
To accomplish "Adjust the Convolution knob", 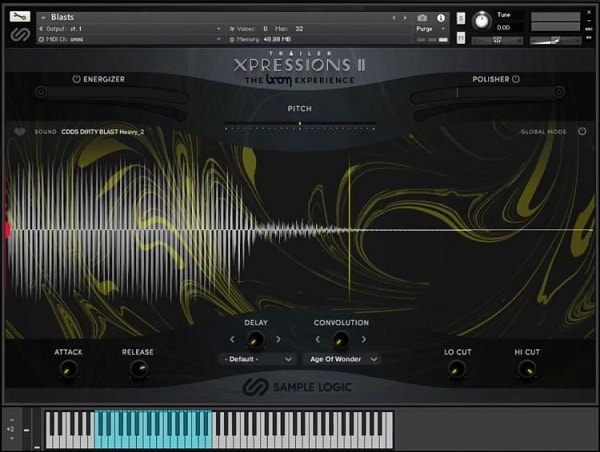I will 340,339.
